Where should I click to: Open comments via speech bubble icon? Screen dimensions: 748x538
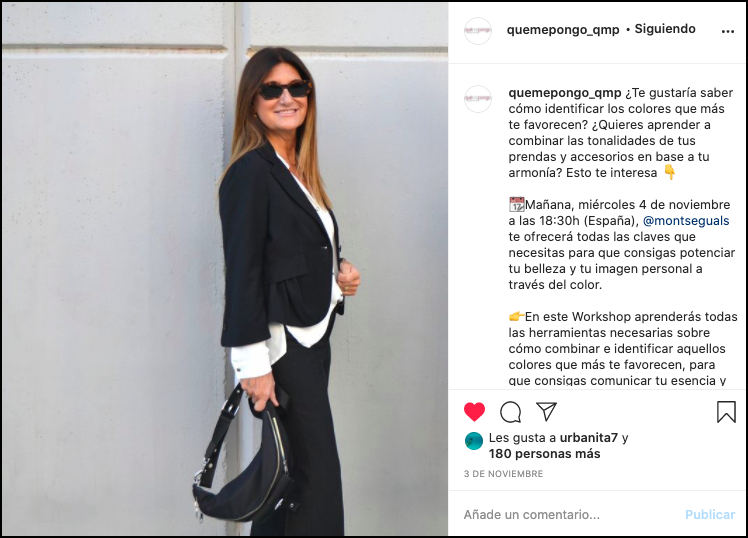click(510, 412)
